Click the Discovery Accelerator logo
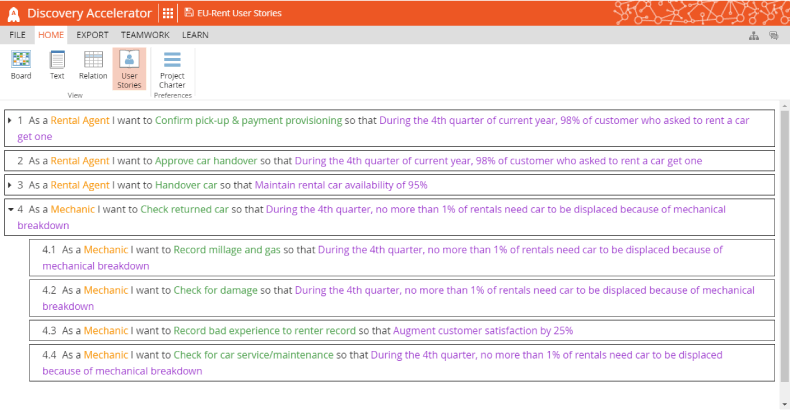Viewport: 790px width, 410px height. (13, 13)
